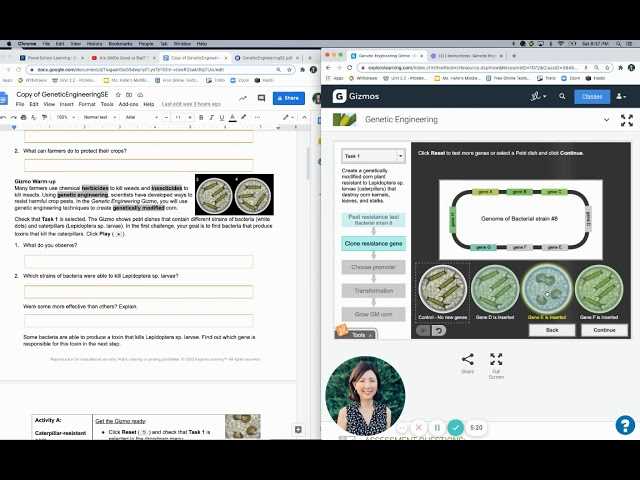640x480 pixels.
Task: Click the Share button in Google Docs
Action: click(289, 98)
